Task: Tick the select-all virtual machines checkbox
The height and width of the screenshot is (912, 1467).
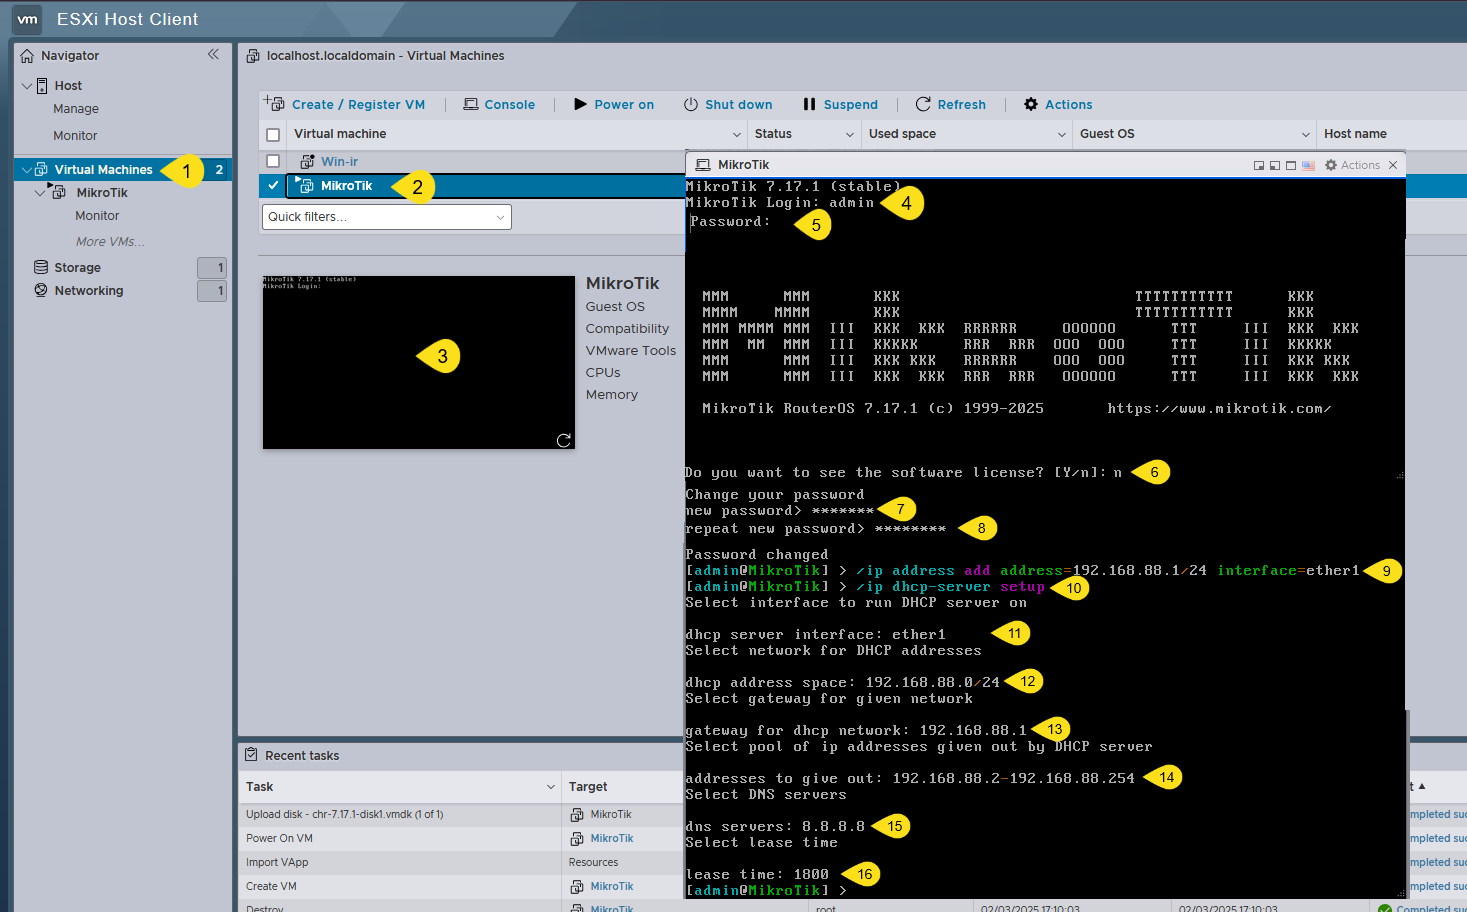Action: click(273, 134)
